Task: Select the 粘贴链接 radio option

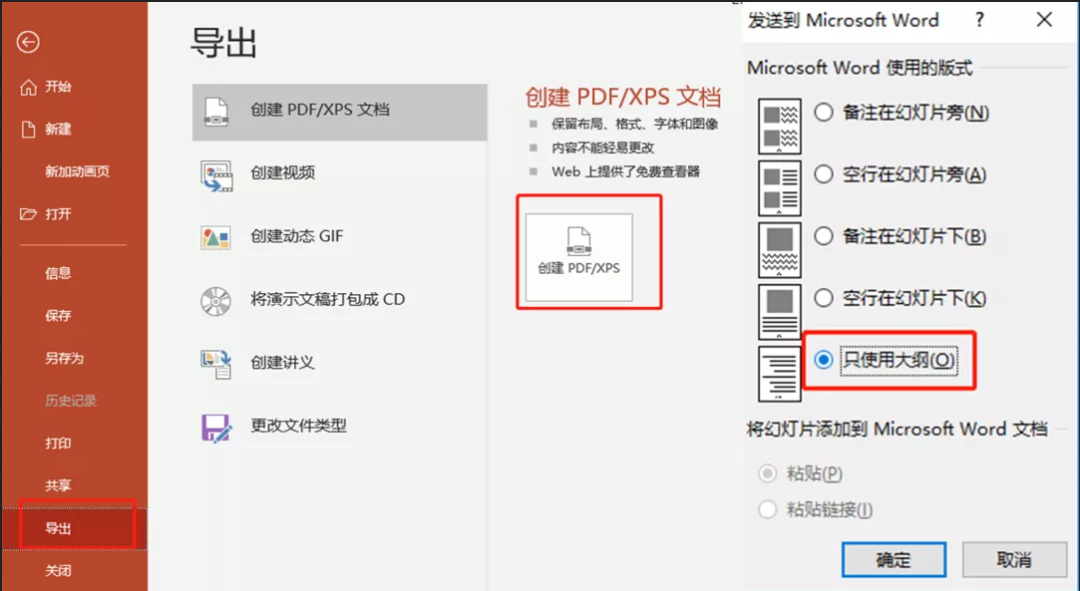Action: pos(766,511)
